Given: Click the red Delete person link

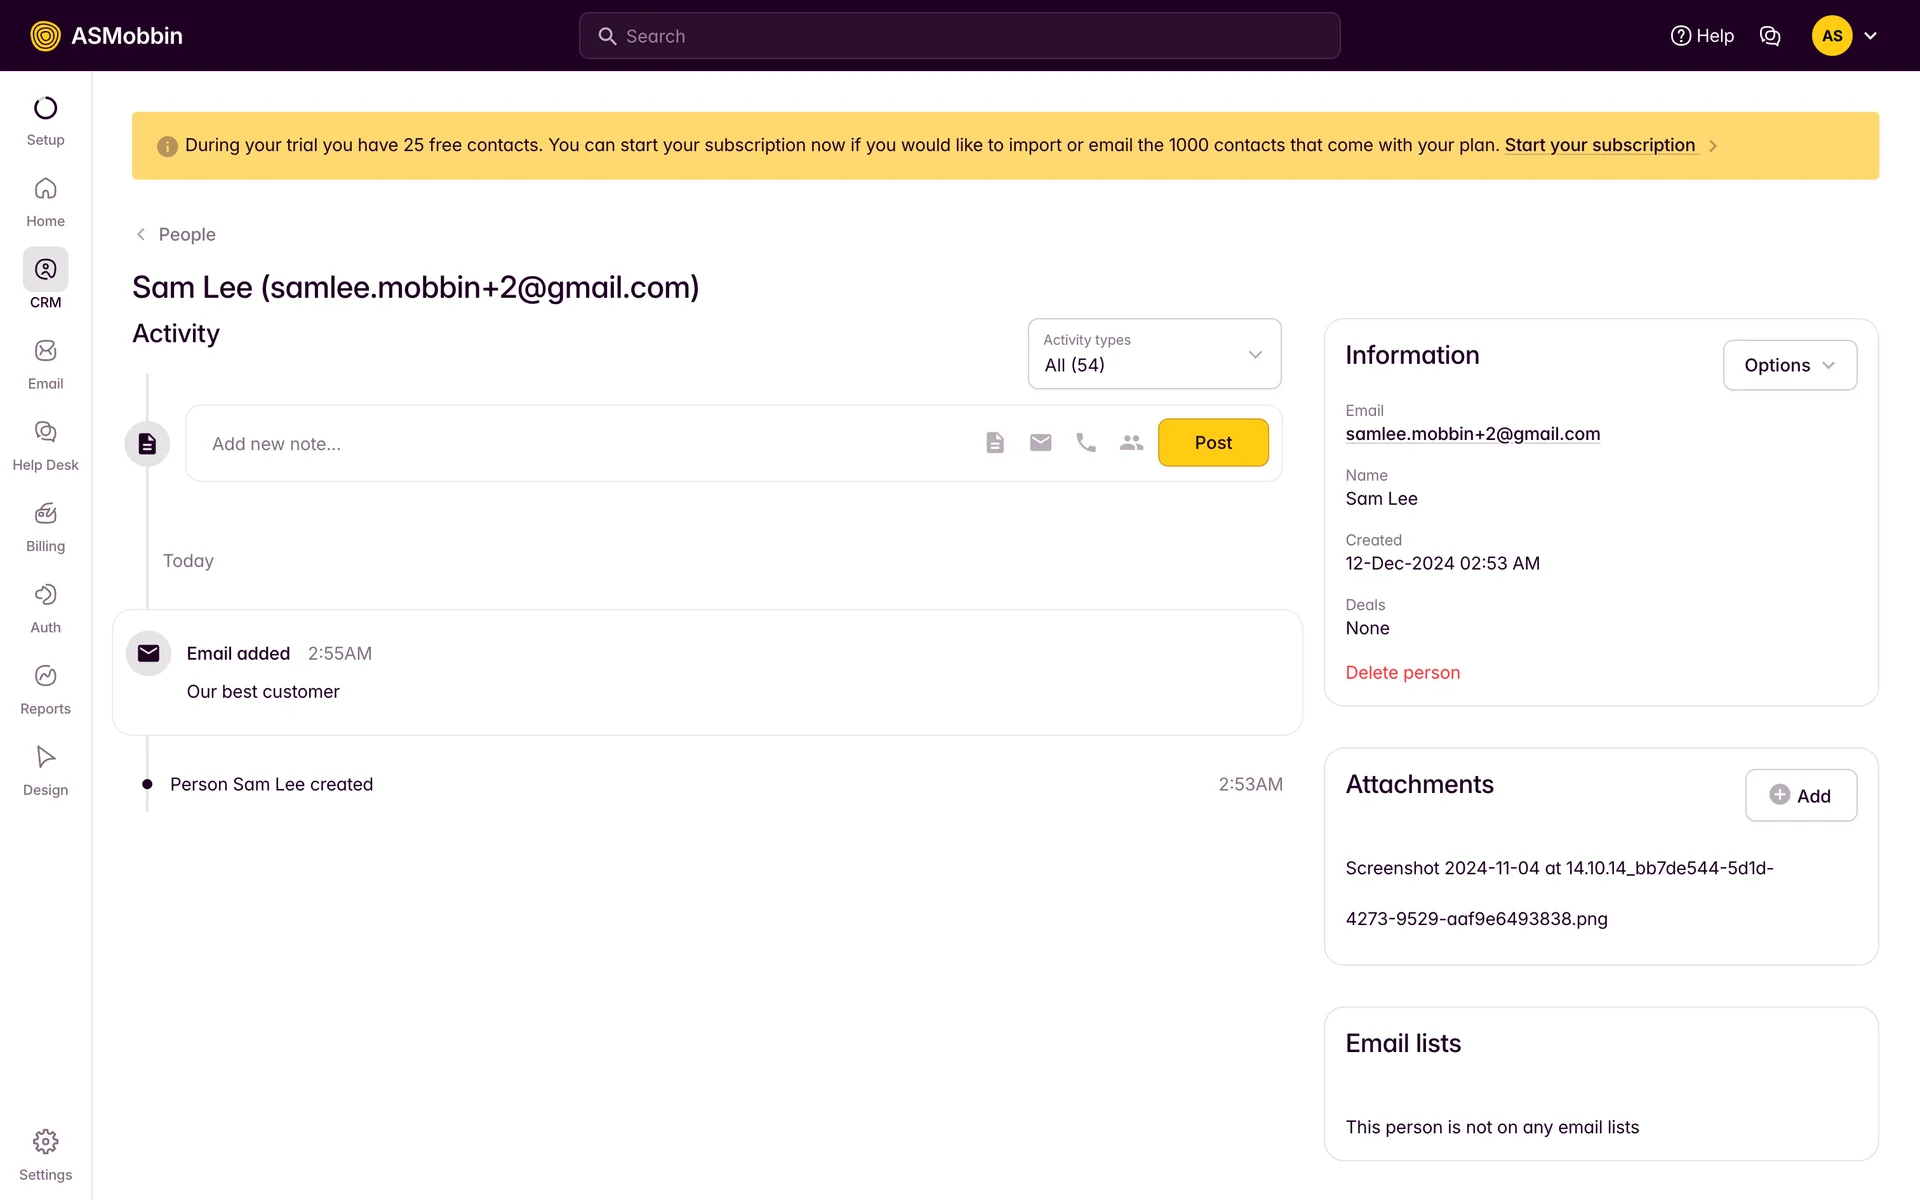Looking at the screenshot, I should coord(1402,673).
